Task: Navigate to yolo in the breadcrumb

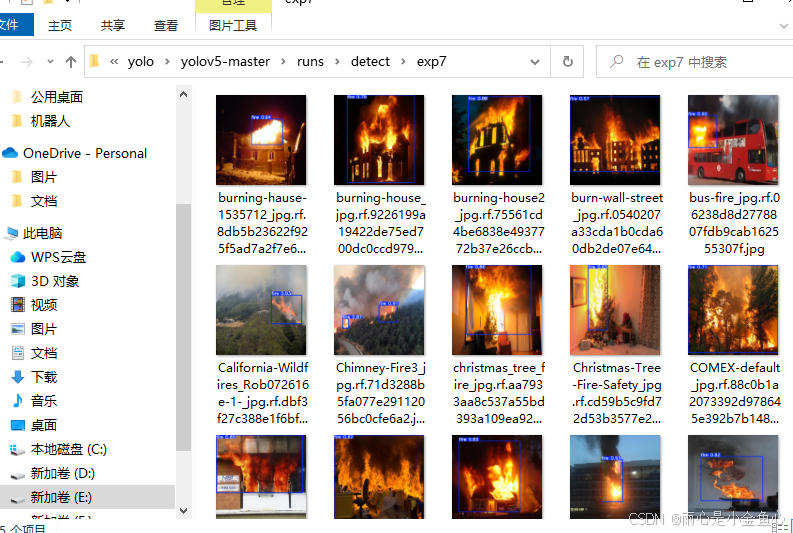Action: coord(141,61)
